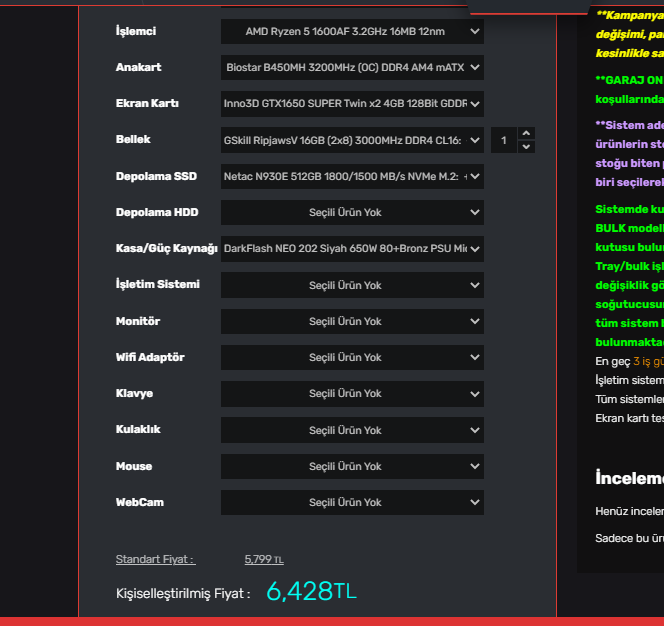Click the İnceleme heading on the right
Screen dimensions: 664x626
pyautogui.click(x=629, y=478)
